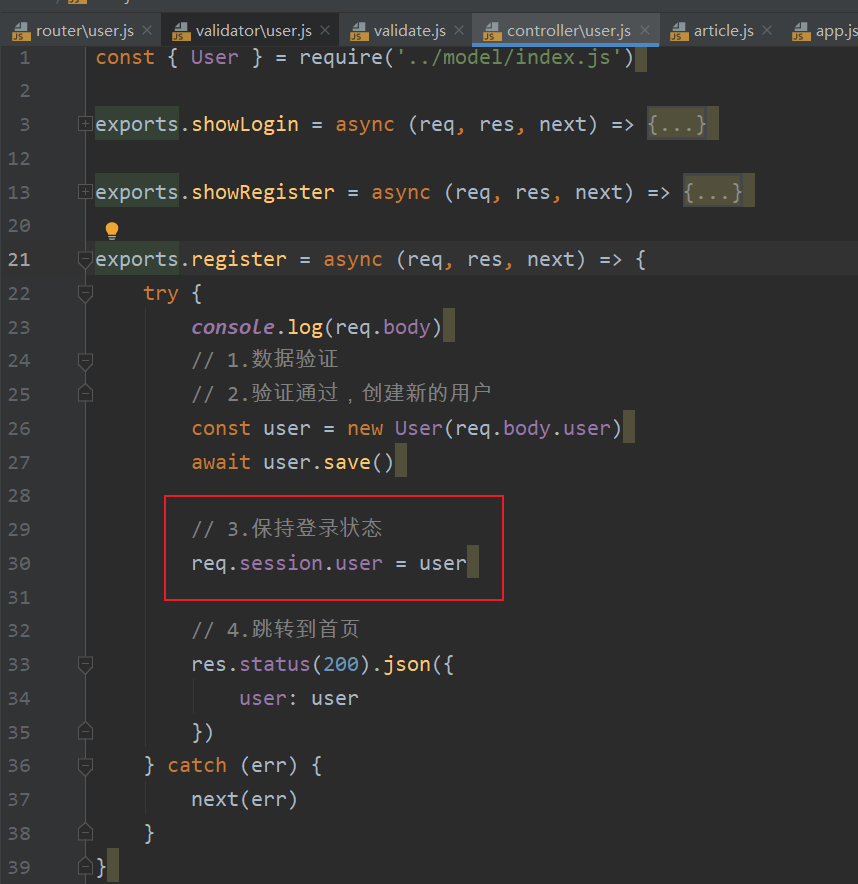Collapse the try block at line 22
This screenshot has height=884, width=858.
(85, 294)
